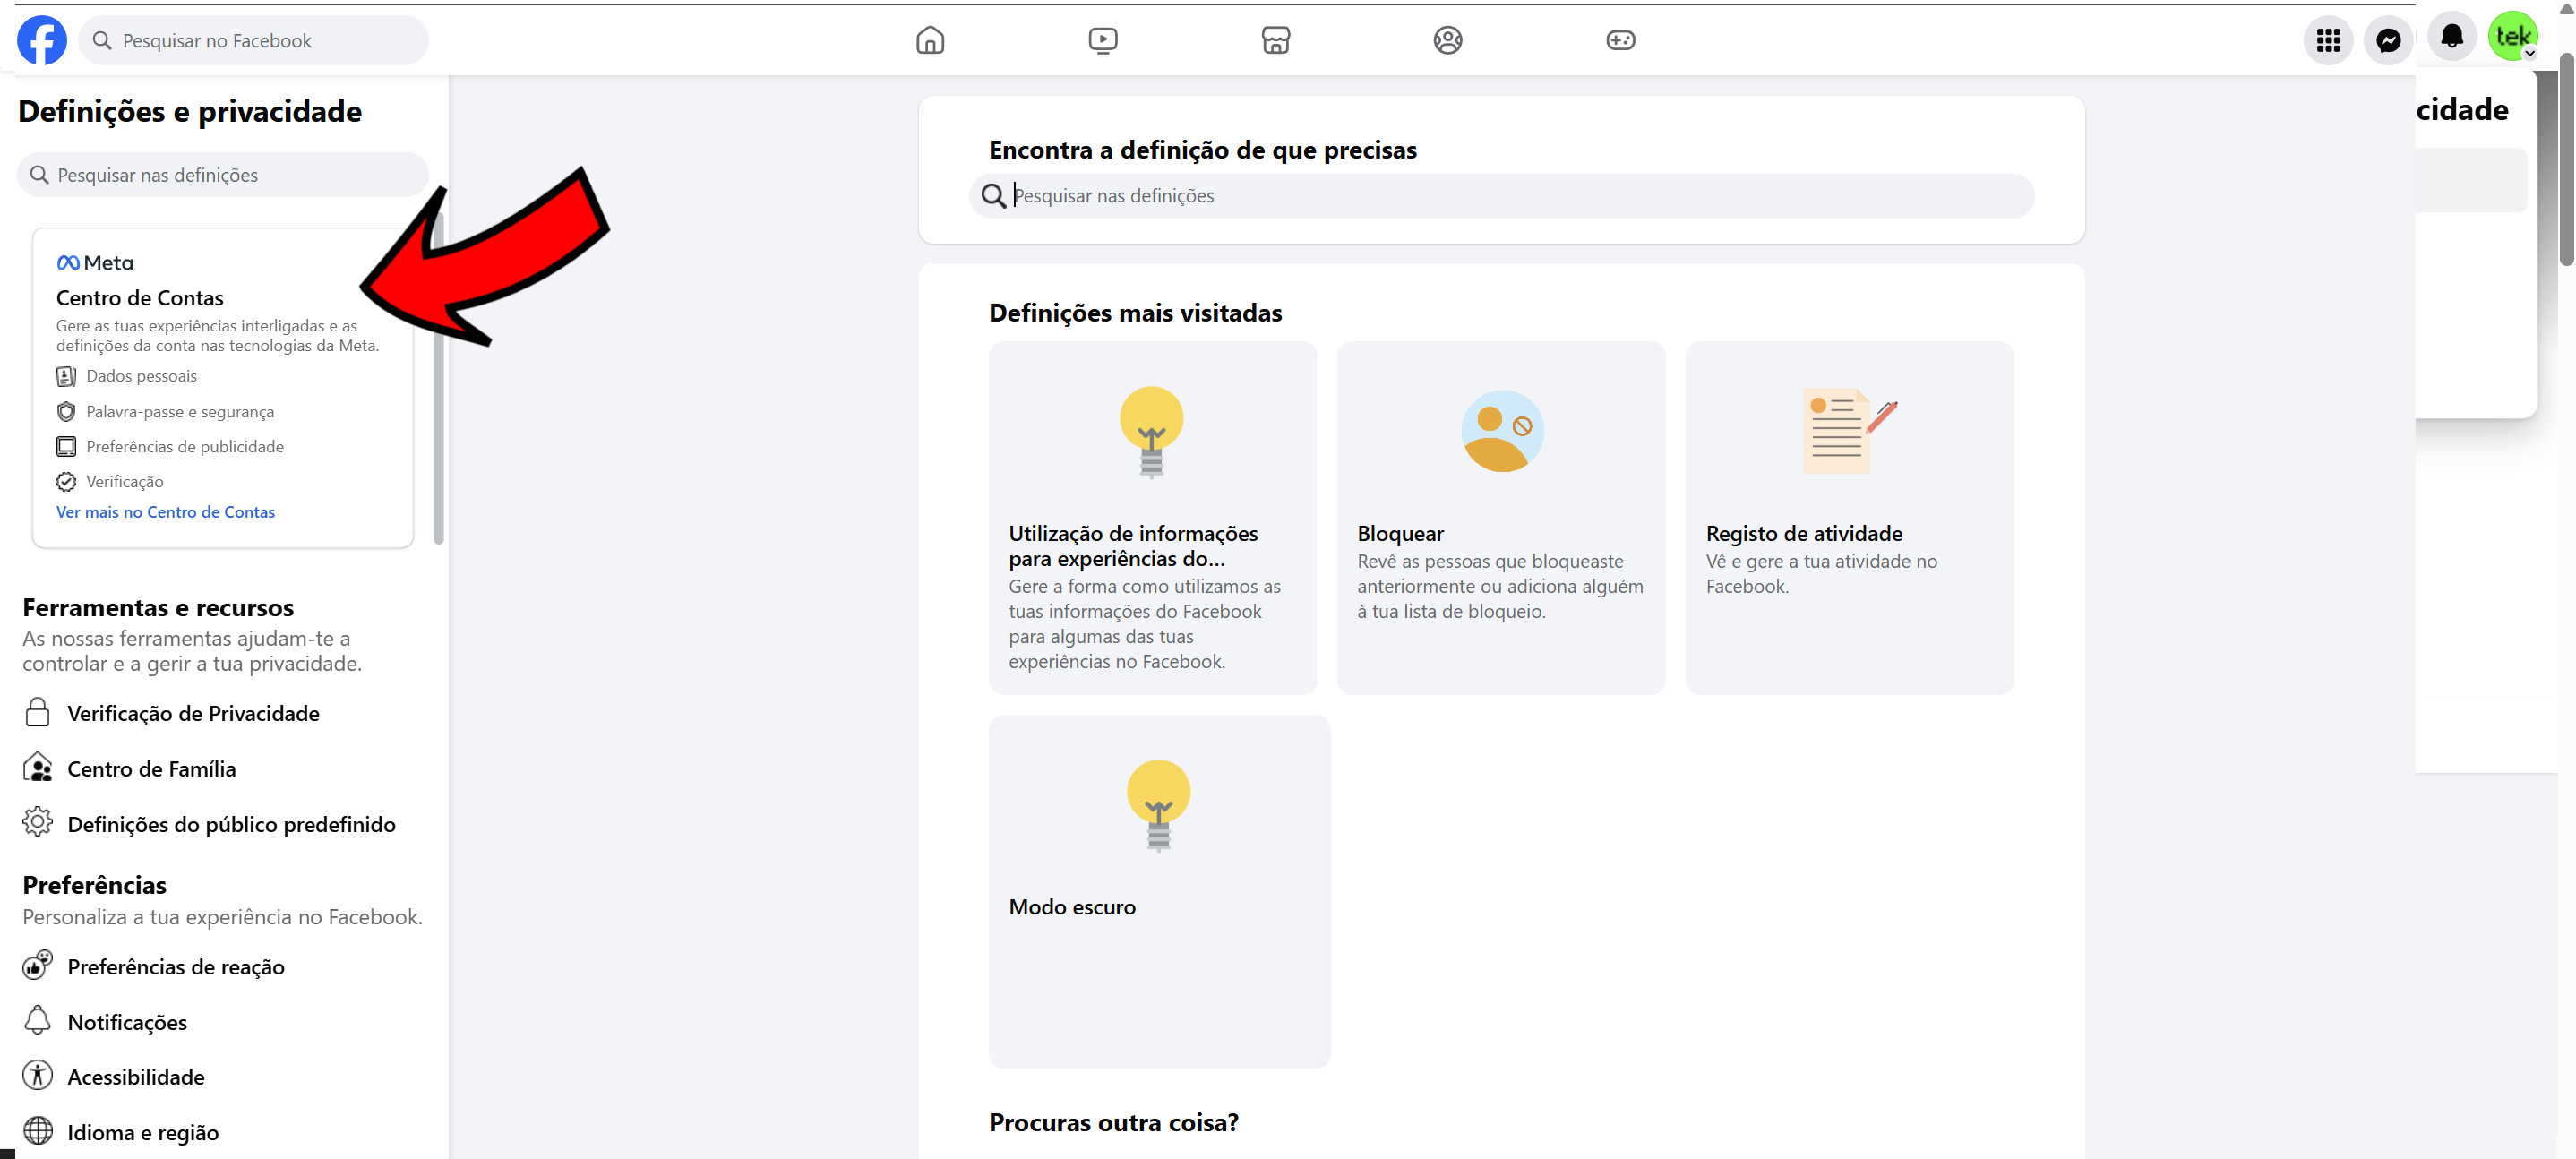Image resolution: width=2576 pixels, height=1159 pixels.
Task: Click the Dados pessoais icon
Action: coord(66,376)
